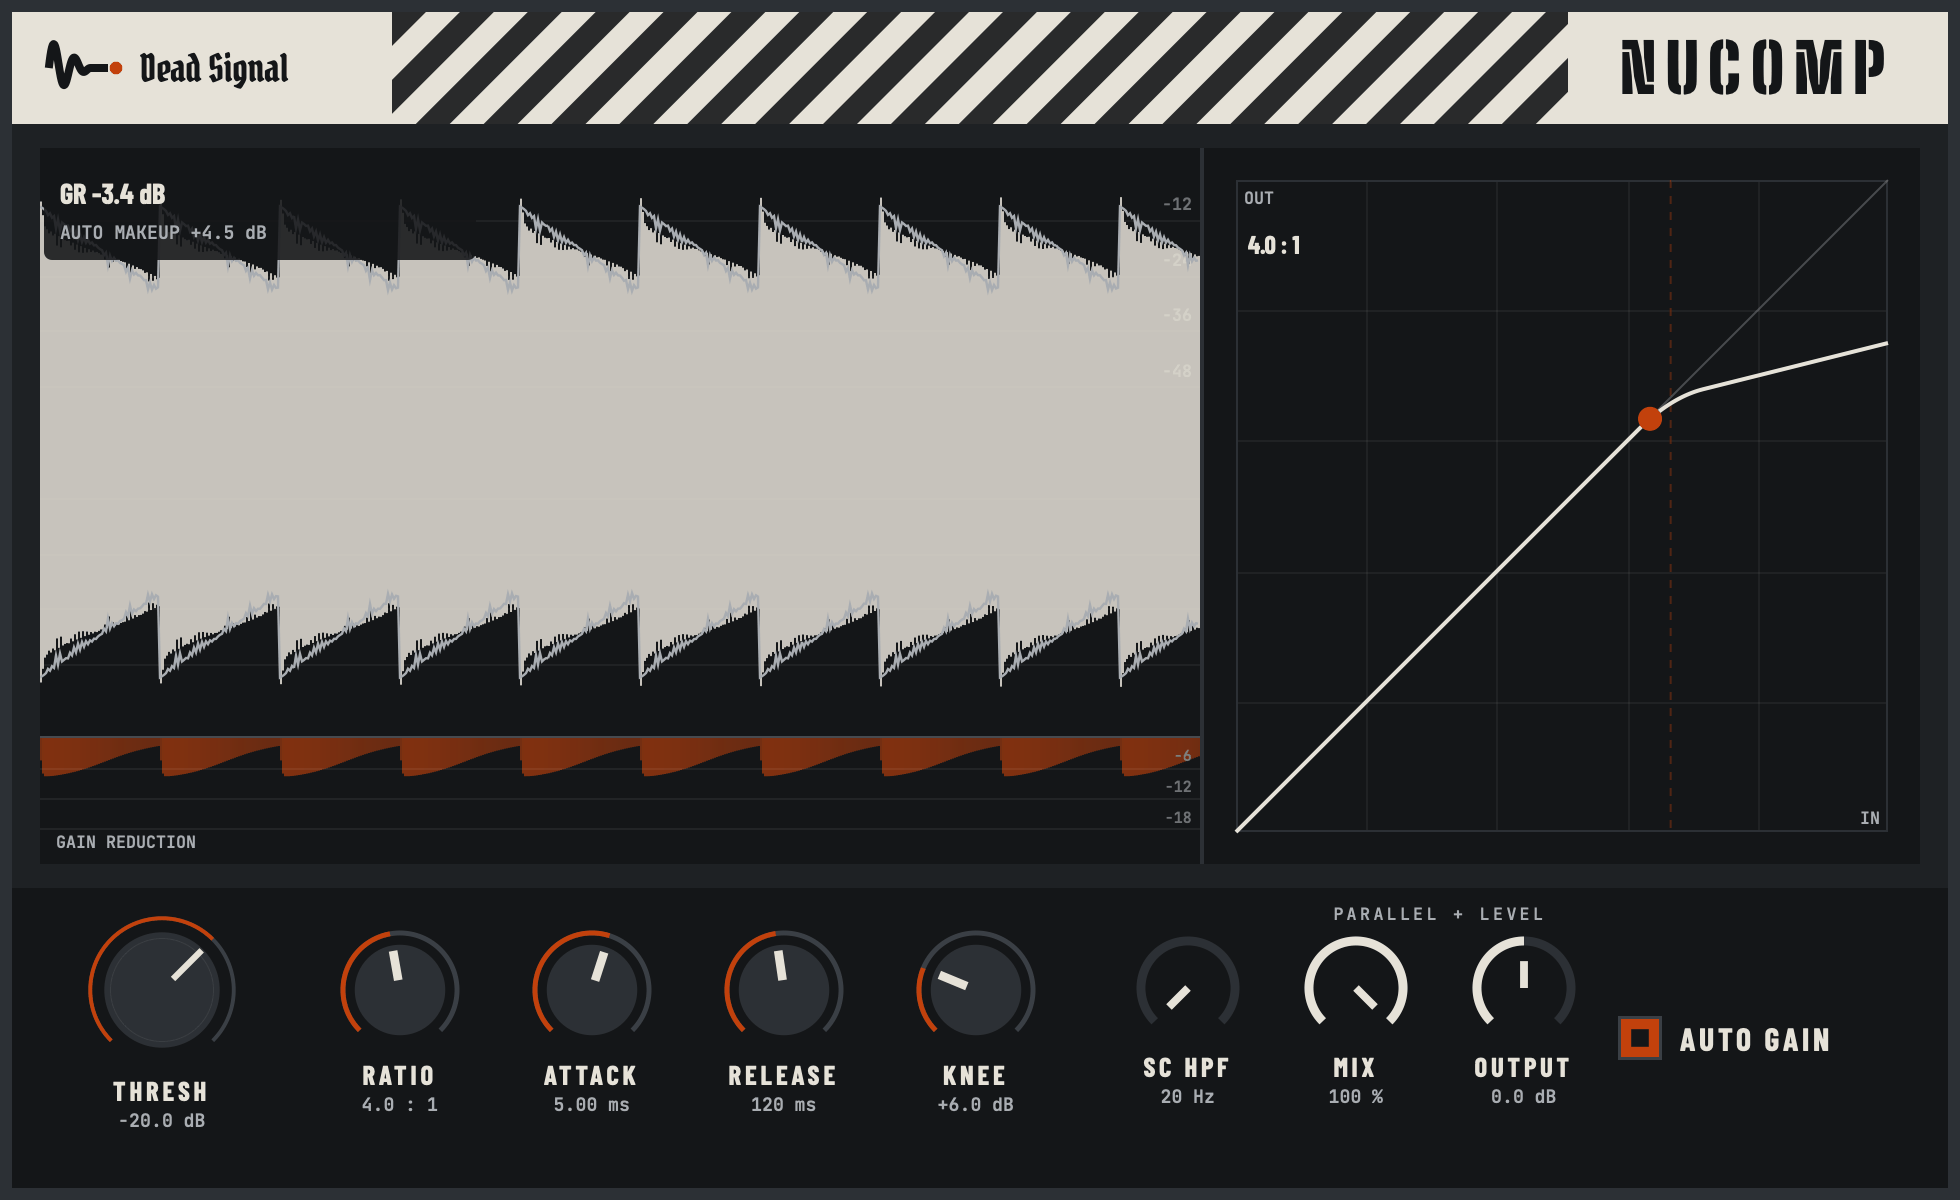Click the Dead Signal waveform logo icon

click(x=84, y=66)
